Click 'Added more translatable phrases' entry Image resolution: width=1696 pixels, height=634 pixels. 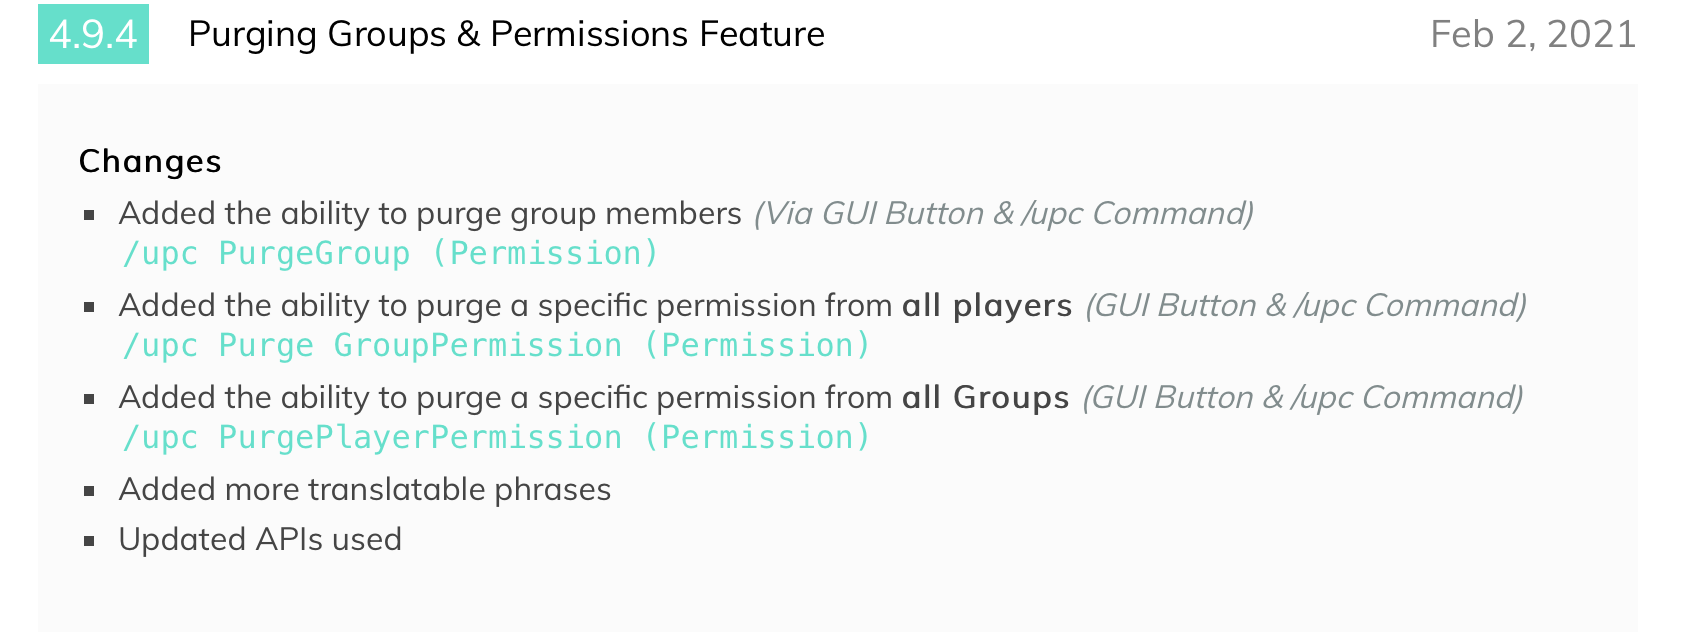(365, 489)
